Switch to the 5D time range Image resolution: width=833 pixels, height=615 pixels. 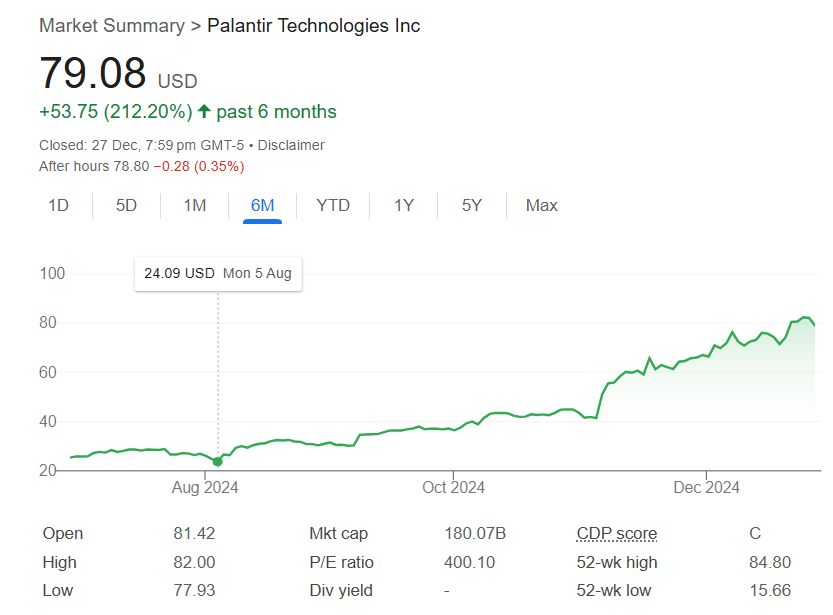coord(126,206)
